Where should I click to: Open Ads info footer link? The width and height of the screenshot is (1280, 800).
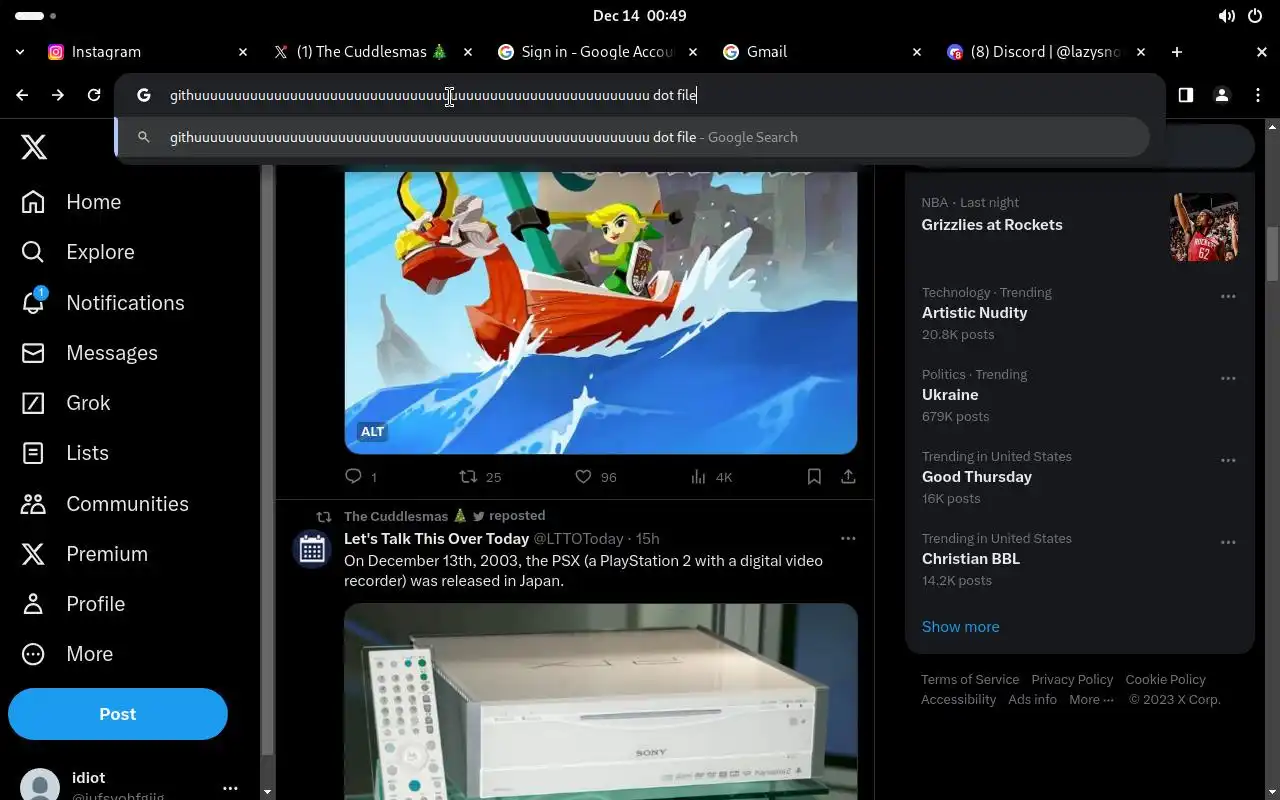pos(1032,700)
